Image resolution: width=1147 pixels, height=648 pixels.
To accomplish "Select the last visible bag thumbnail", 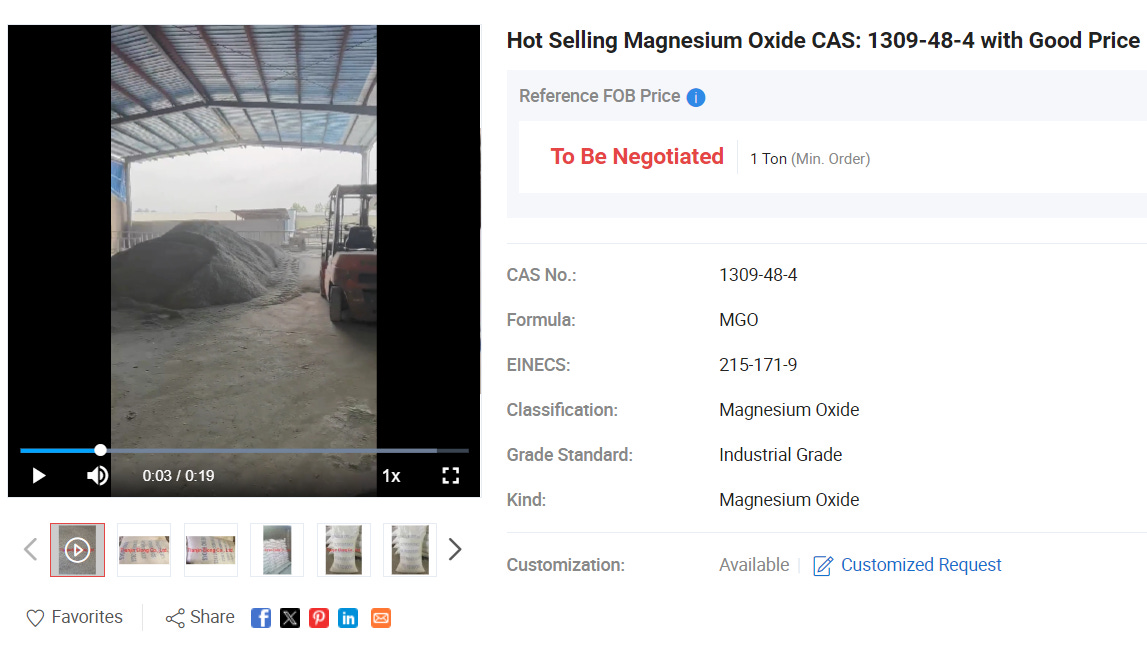I will [x=410, y=550].
